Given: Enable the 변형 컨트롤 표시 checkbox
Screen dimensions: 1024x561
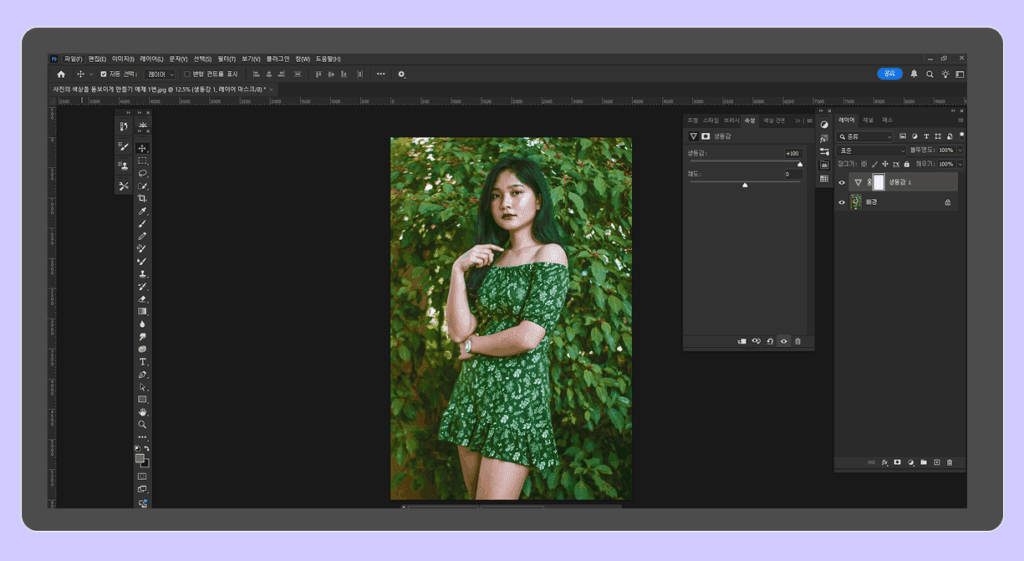Looking at the screenshot, I should (x=187, y=74).
